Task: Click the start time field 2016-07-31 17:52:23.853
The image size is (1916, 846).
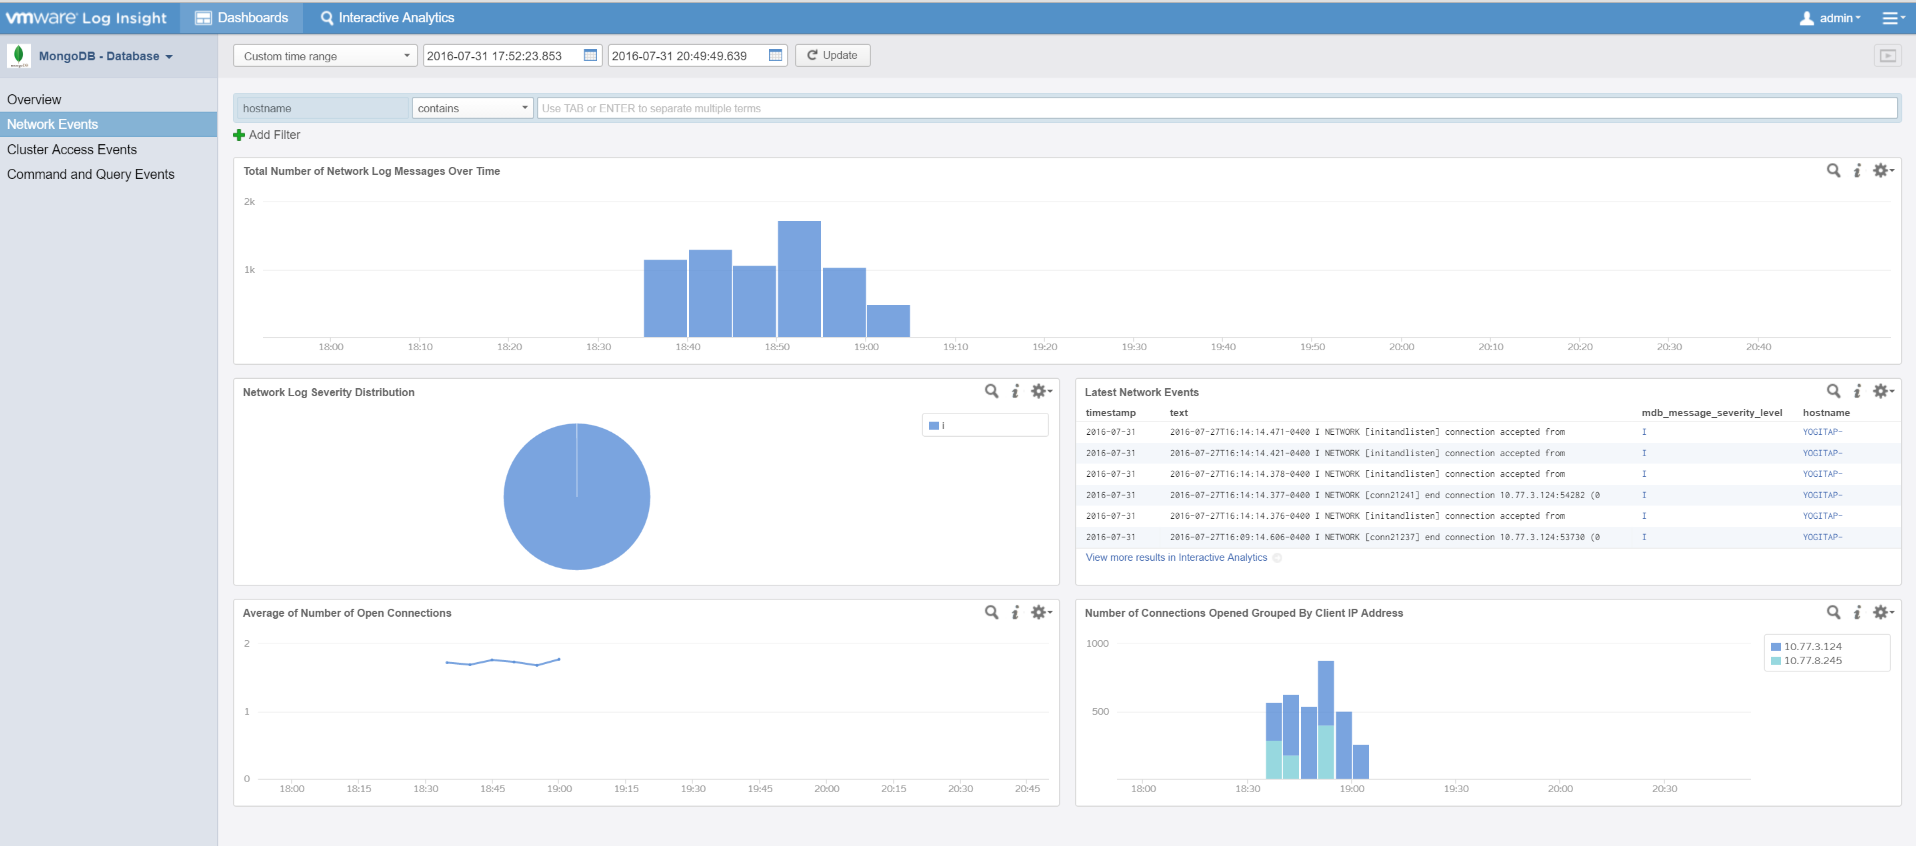Action: coord(503,56)
